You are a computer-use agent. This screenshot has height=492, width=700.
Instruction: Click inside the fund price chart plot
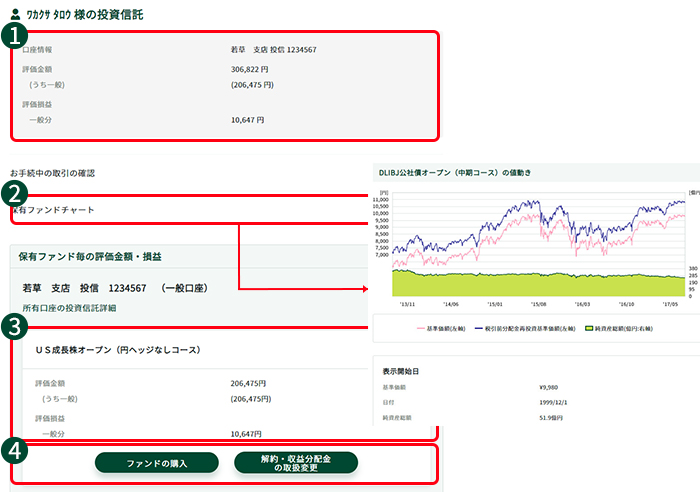pos(538,245)
